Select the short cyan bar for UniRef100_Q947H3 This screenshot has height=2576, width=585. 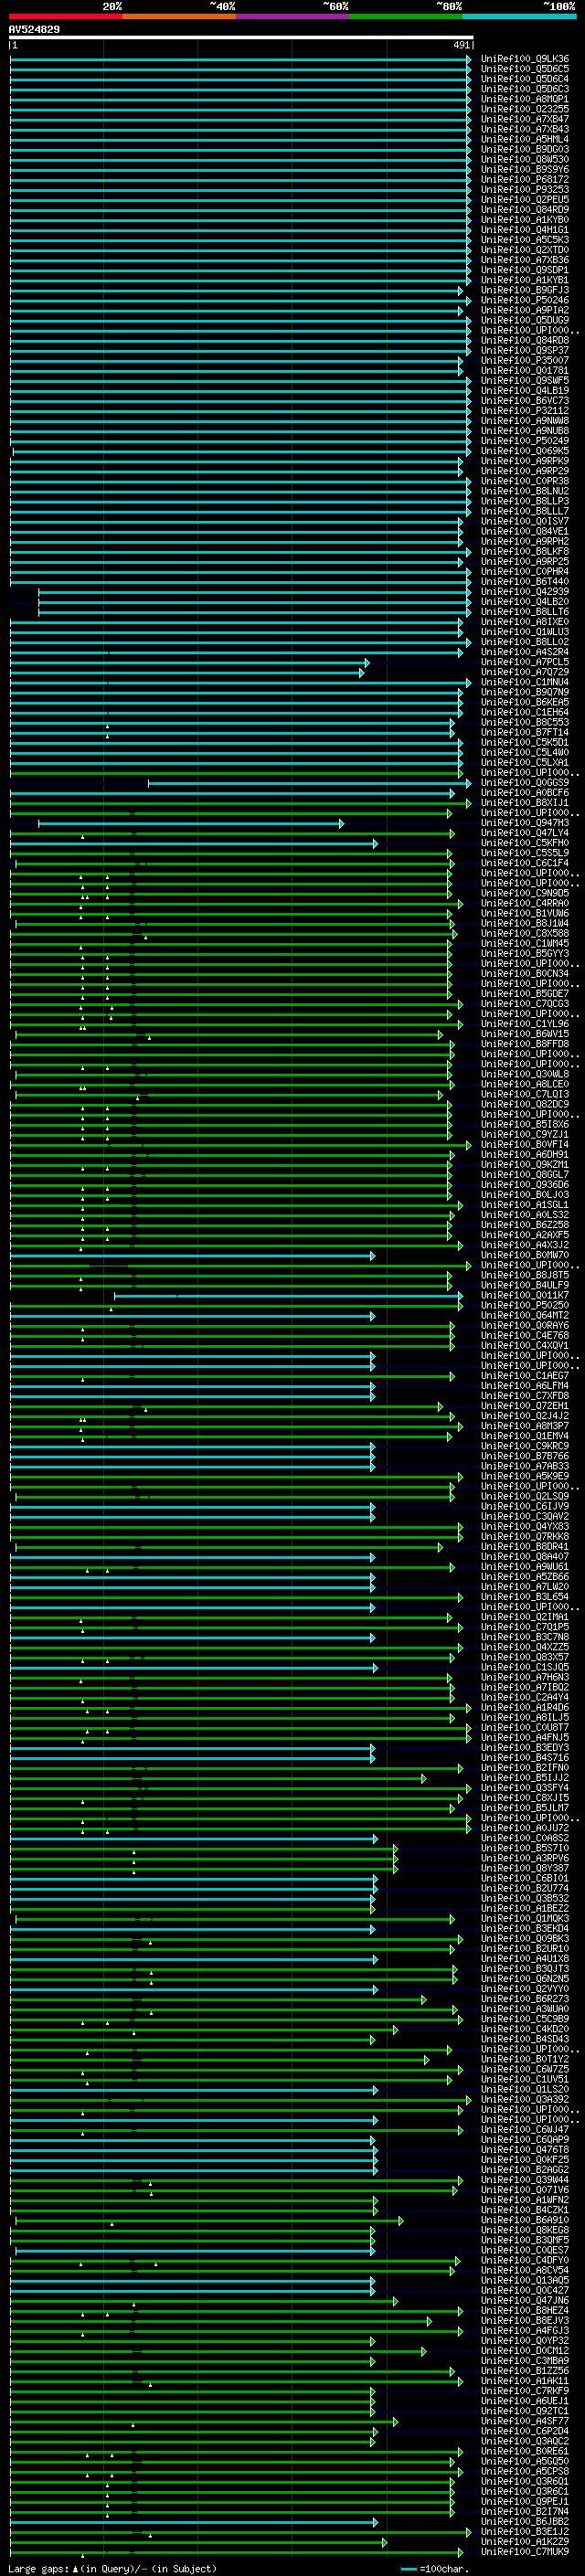coord(191,824)
